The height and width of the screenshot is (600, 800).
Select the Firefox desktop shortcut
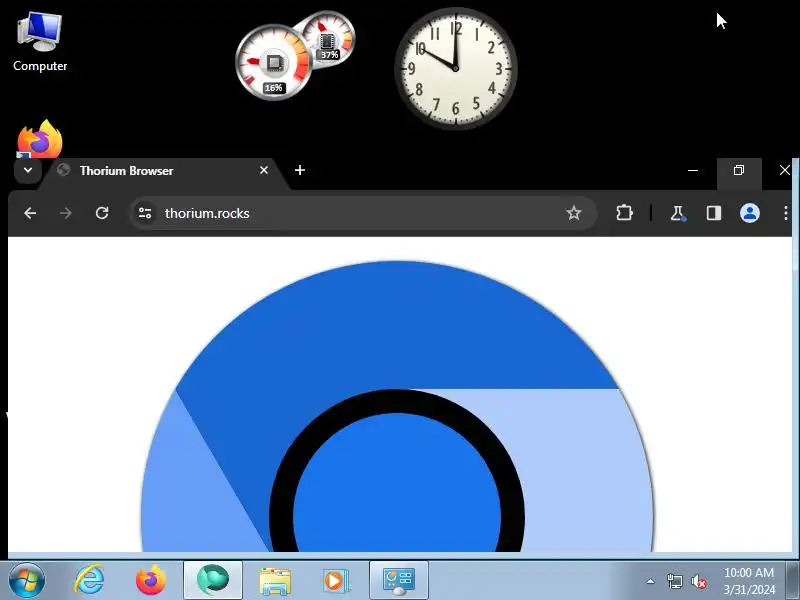tap(40, 139)
